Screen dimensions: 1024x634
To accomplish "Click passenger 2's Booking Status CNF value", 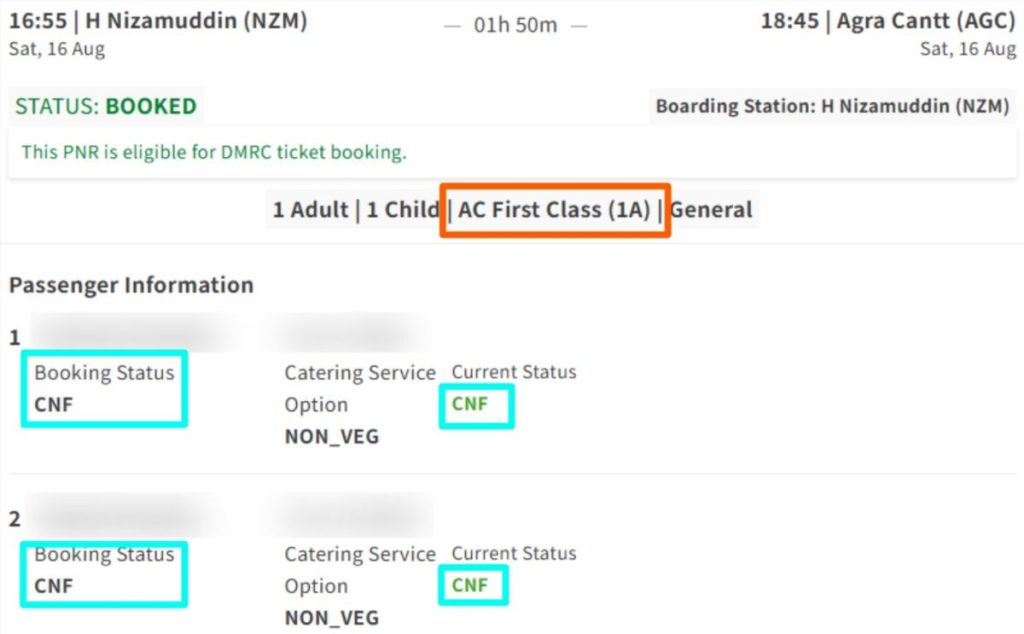I will click(54, 586).
